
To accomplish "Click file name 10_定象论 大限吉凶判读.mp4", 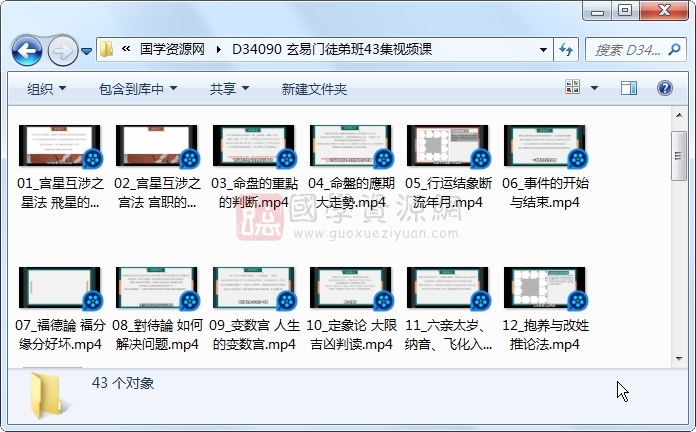I will coord(351,335).
